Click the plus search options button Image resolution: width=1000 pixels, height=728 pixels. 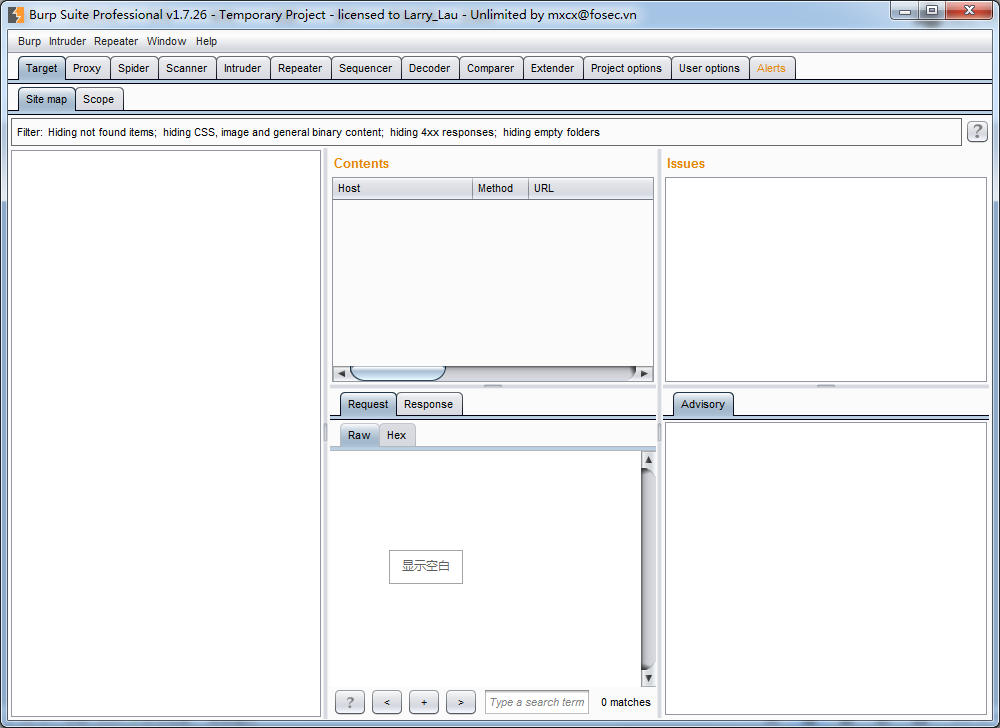click(423, 702)
